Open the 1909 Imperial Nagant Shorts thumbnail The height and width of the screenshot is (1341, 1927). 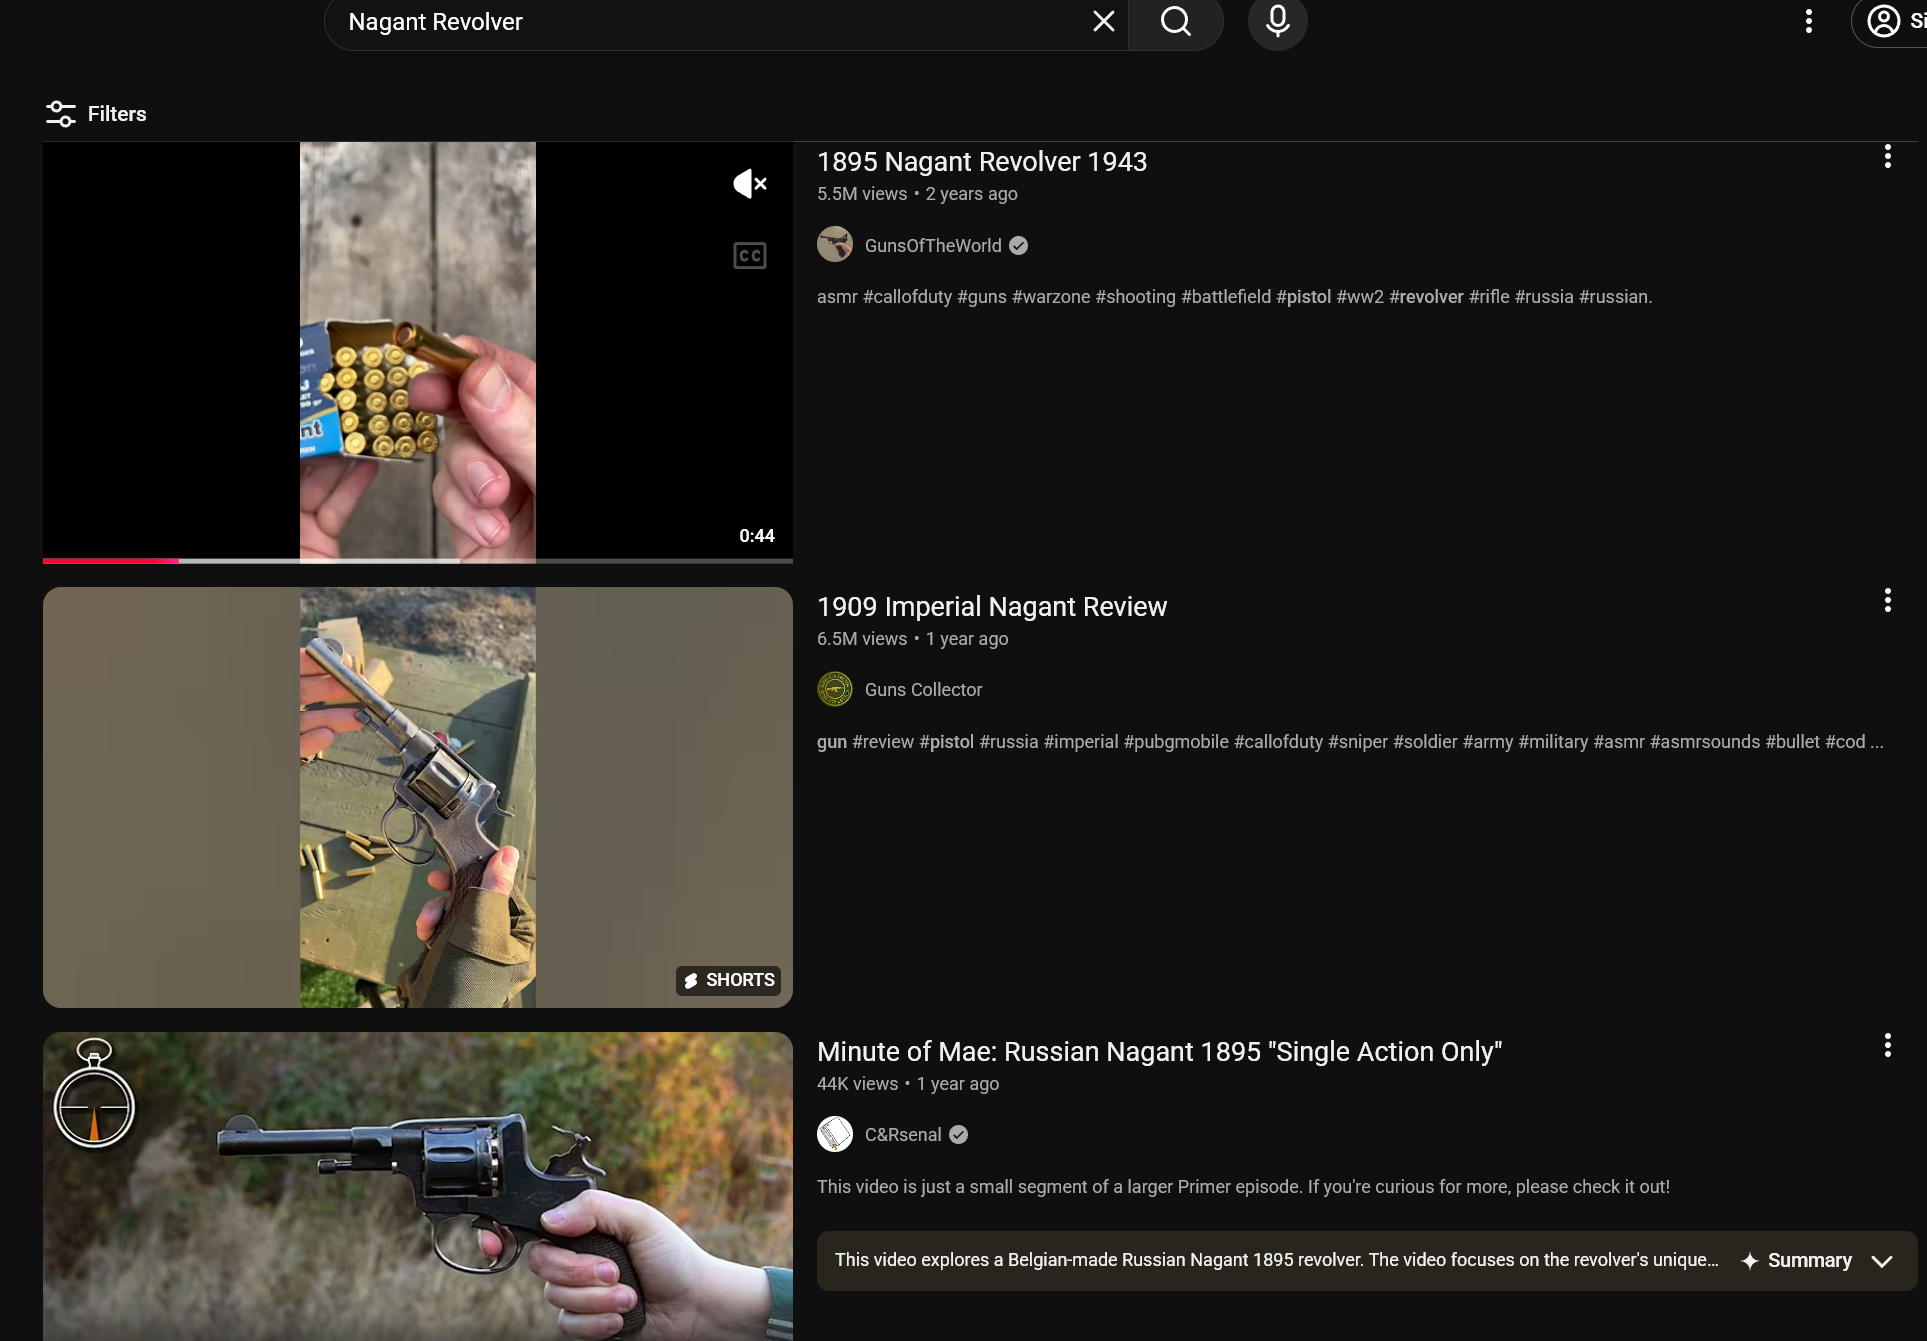417,797
